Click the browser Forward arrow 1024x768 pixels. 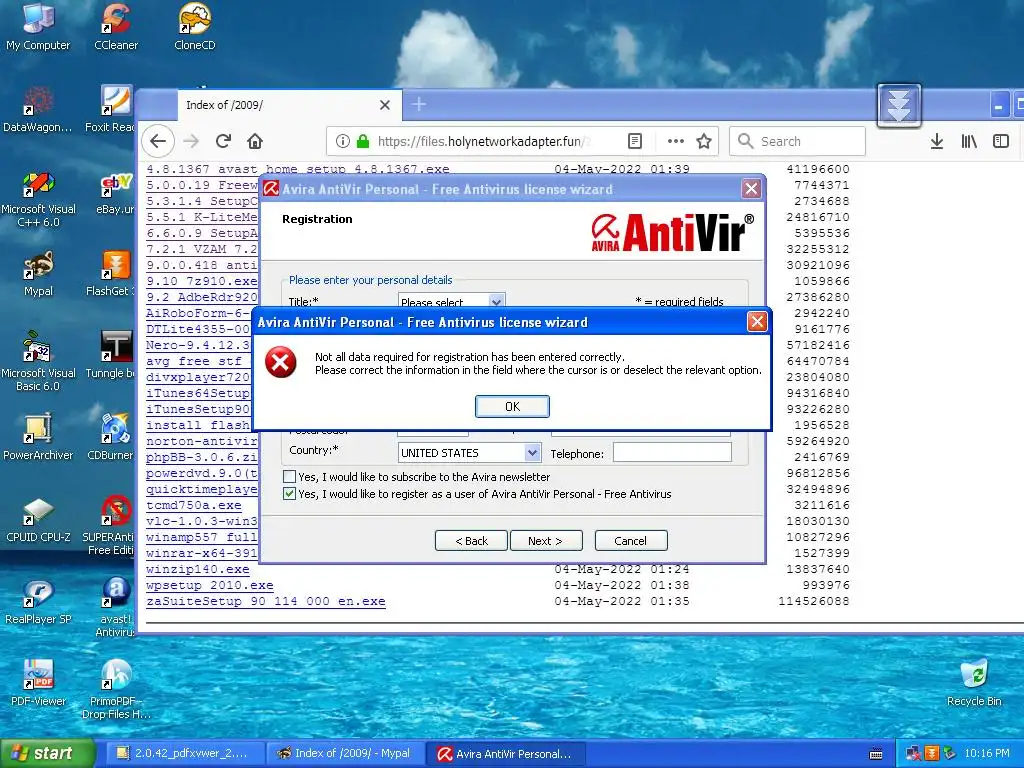click(191, 141)
